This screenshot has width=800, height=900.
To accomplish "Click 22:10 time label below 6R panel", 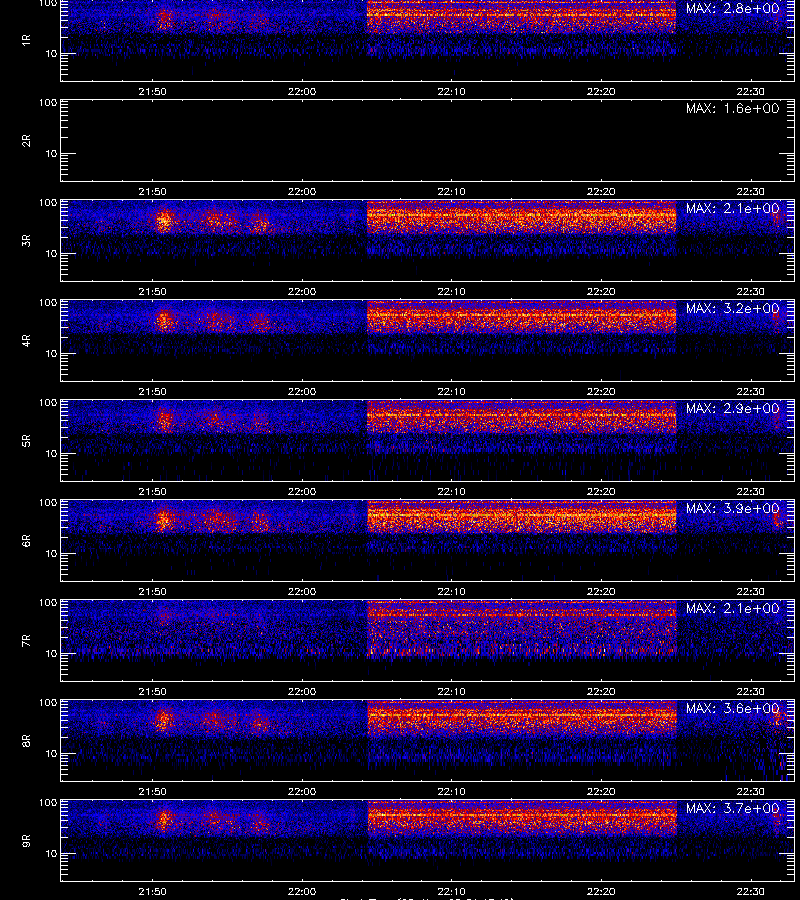I will pos(452,591).
